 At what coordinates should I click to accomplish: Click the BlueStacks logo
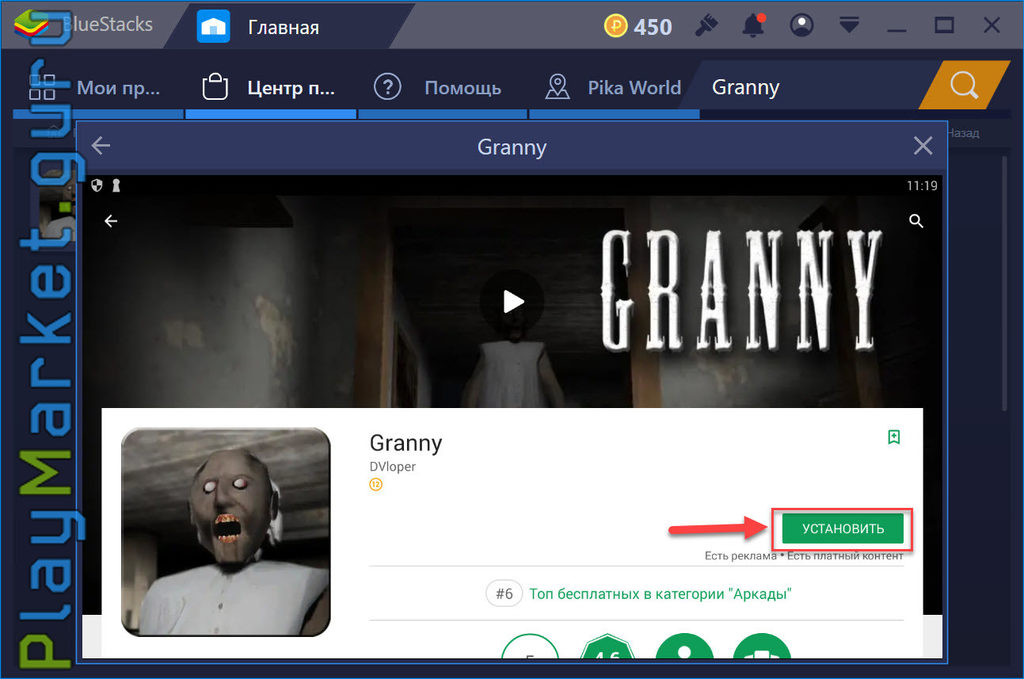tap(31, 25)
